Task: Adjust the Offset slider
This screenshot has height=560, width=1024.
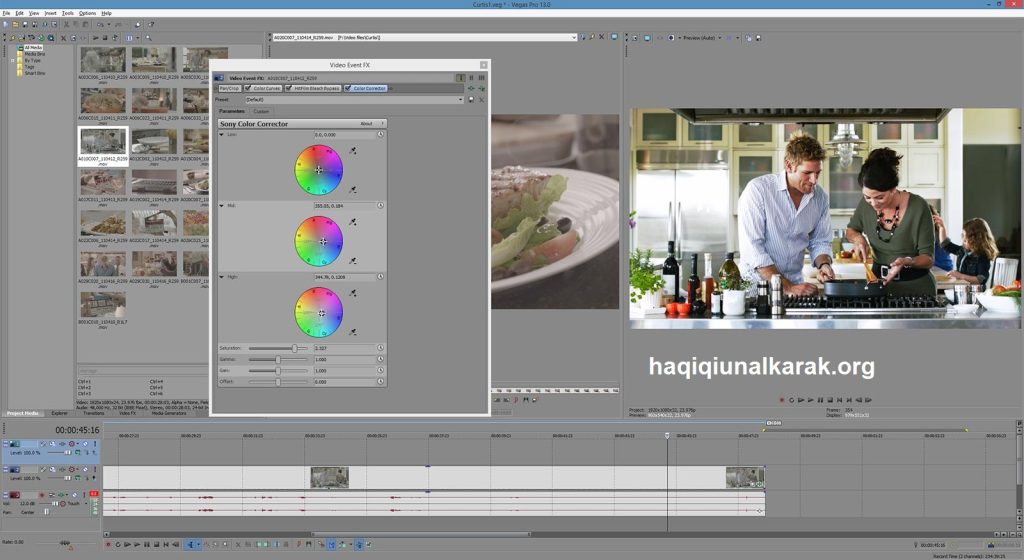Action: tap(278, 382)
